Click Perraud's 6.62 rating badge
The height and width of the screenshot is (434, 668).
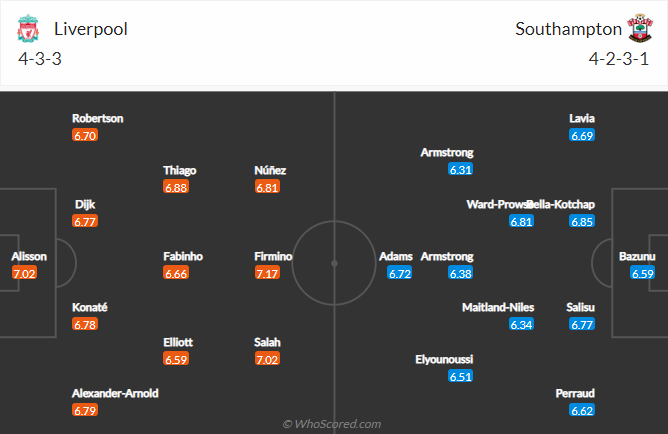[583, 410]
